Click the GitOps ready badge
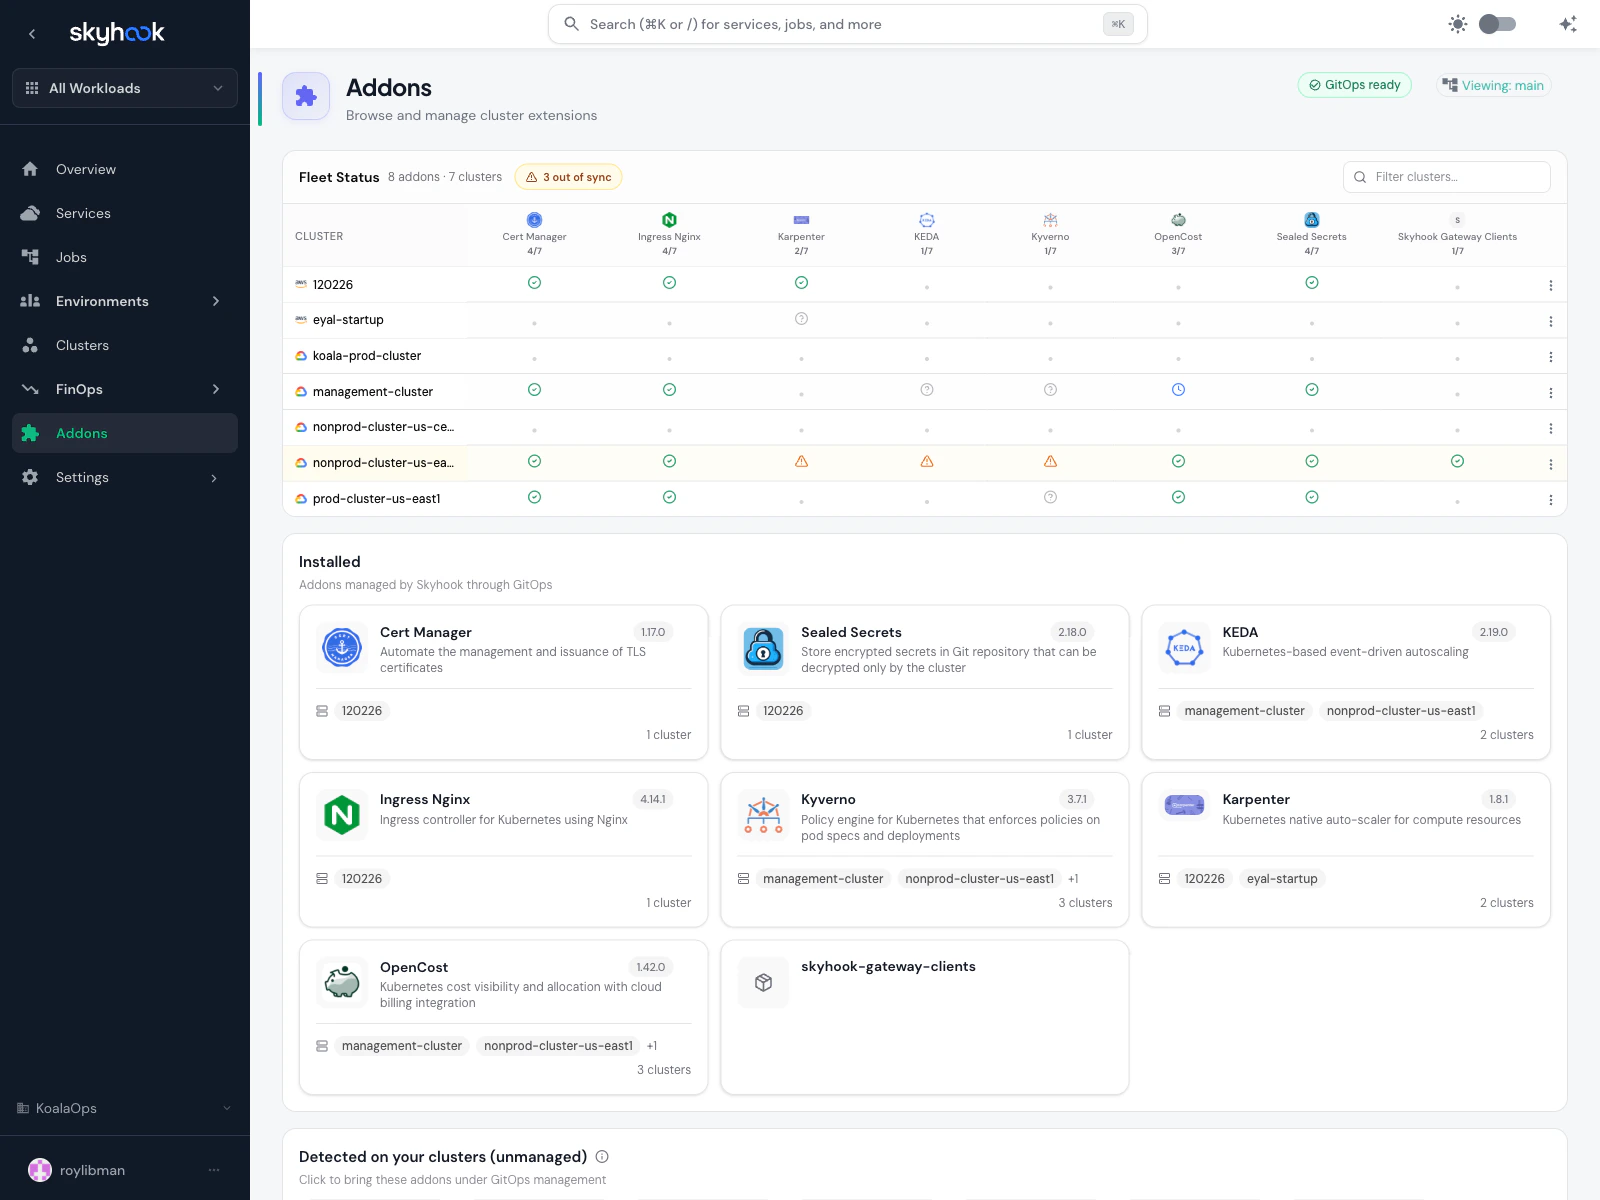 coord(1355,85)
